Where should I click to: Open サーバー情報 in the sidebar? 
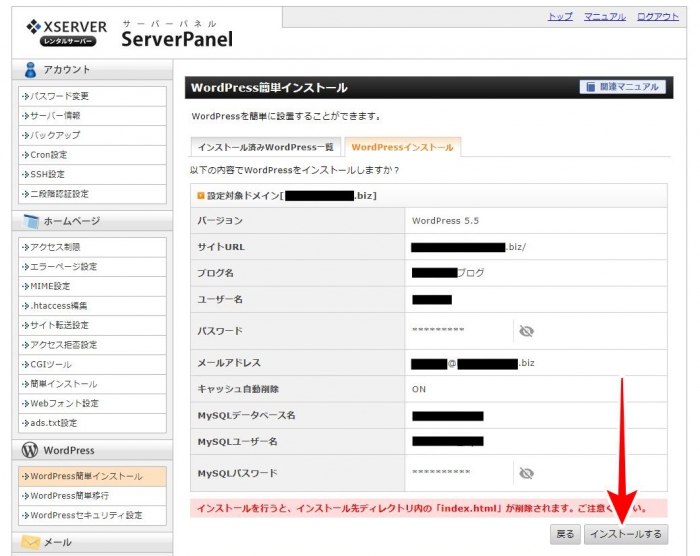pyautogui.click(x=92, y=116)
